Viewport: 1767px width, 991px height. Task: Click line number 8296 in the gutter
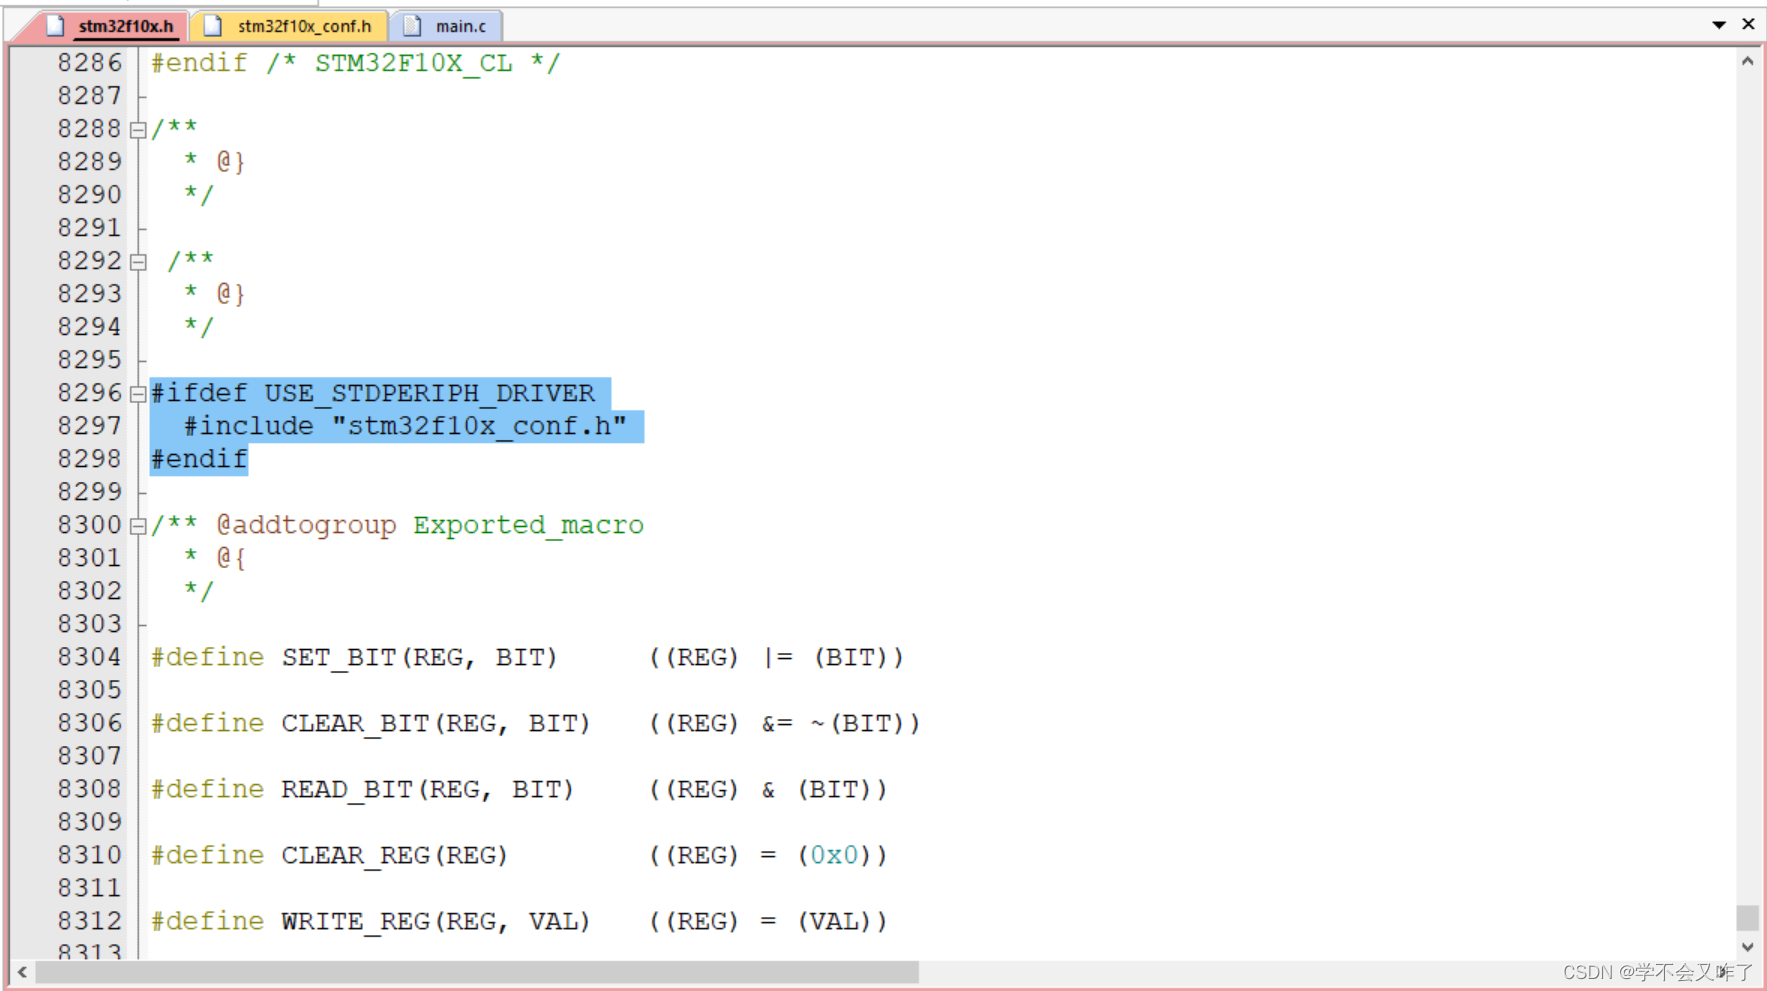(x=89, y=393)
